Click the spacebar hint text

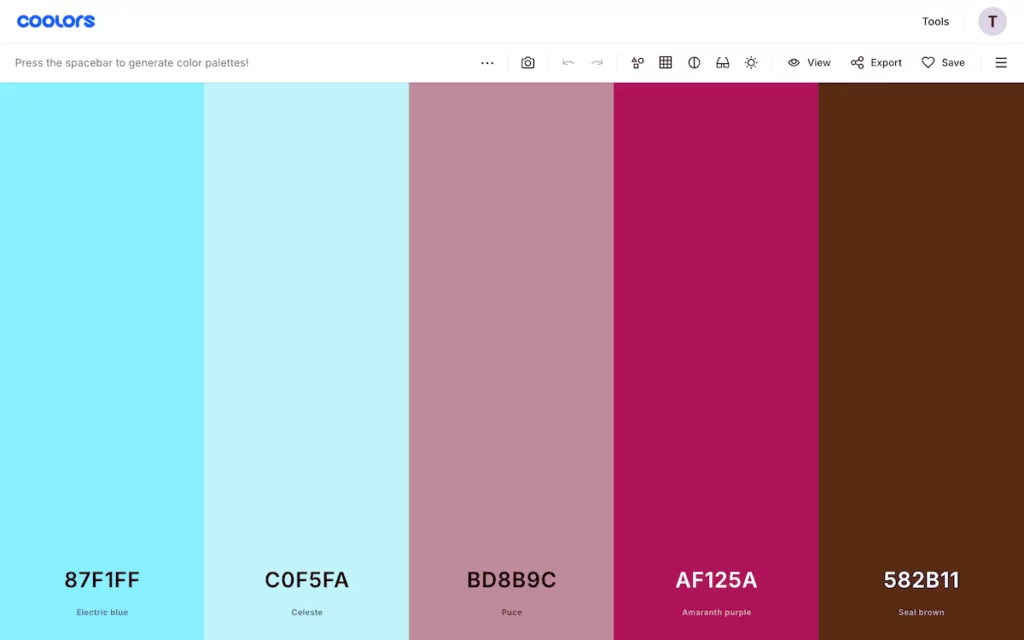coord(132,63)
